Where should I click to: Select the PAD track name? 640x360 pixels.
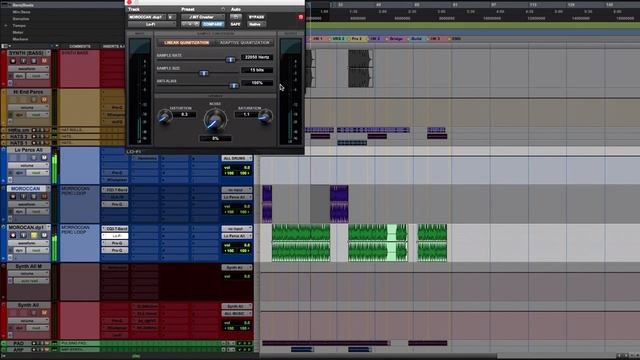pos(19,343)
